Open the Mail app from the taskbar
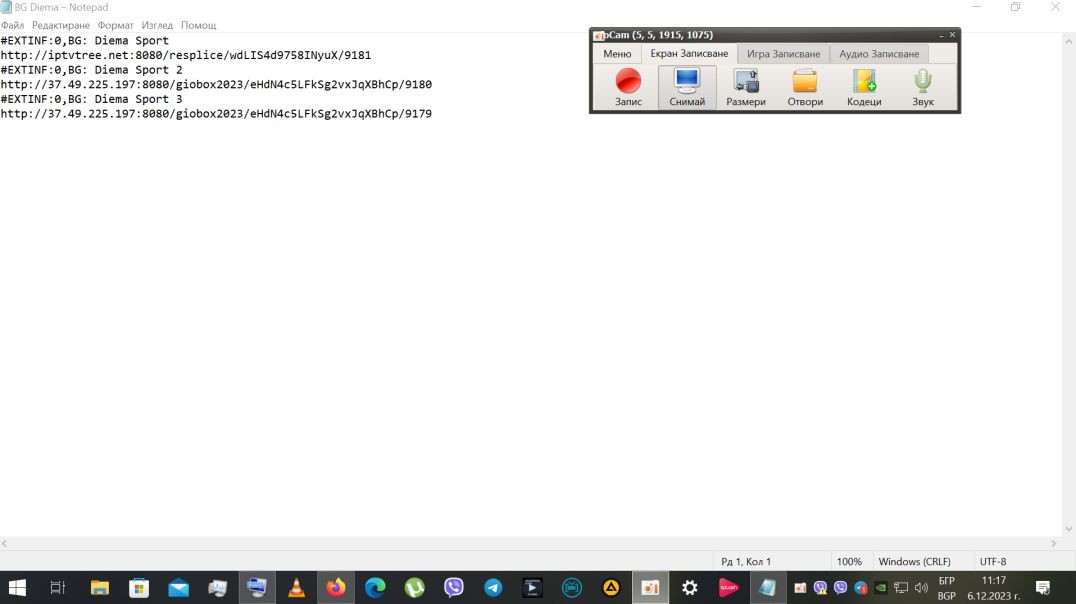Image resolution: width=1076 pixels, height=604 pixels. click(178, 588)
